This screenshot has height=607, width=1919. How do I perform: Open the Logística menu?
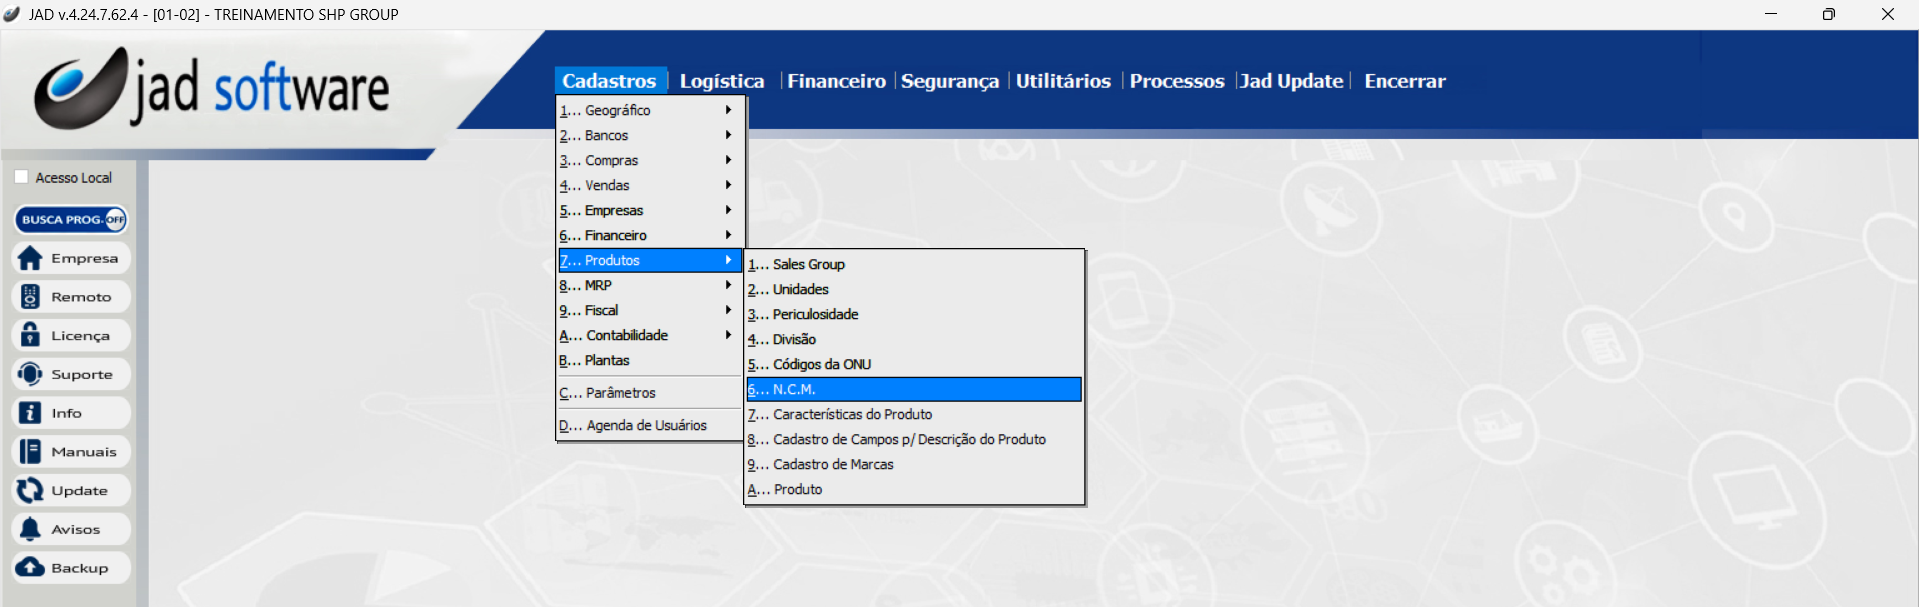(721, 81)
